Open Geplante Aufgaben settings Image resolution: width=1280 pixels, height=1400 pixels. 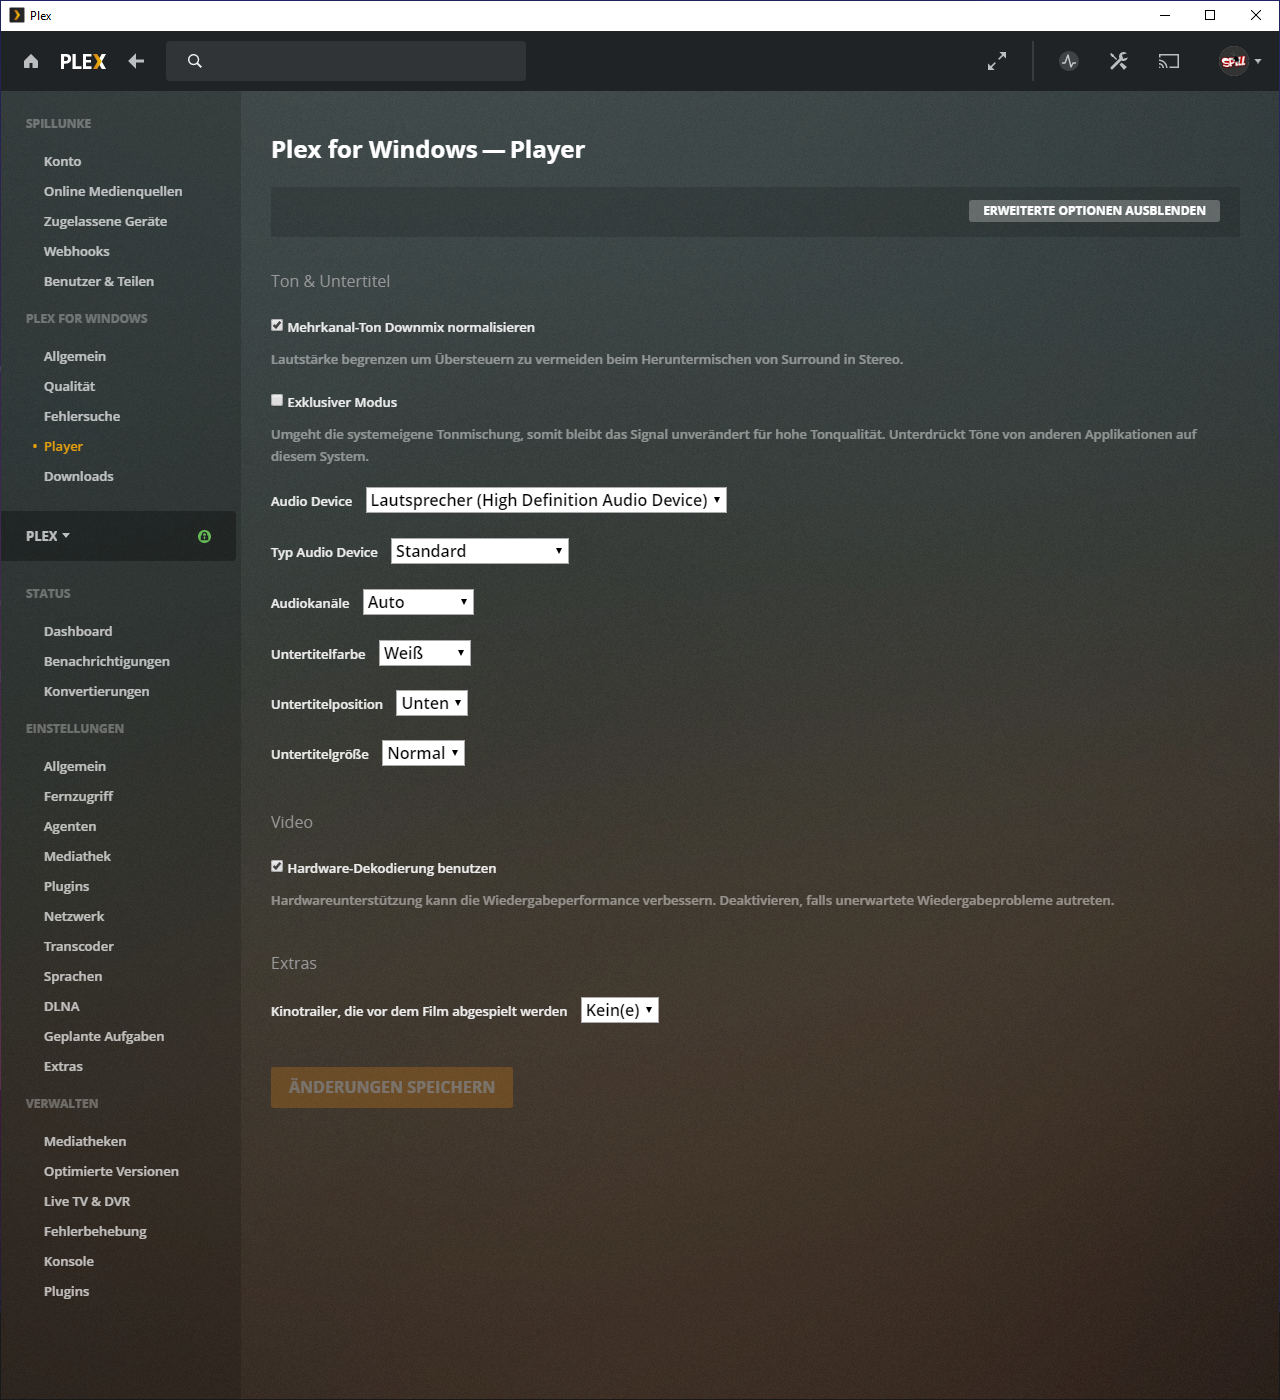(x=104, y=1036)
